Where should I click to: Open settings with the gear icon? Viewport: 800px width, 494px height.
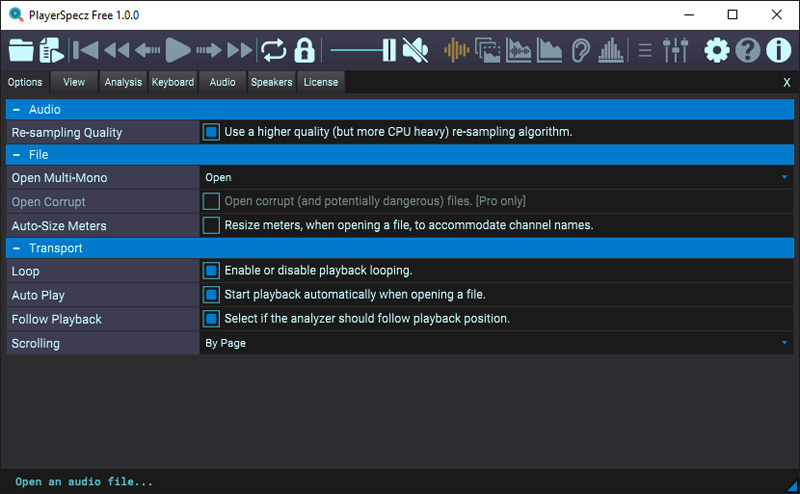[x=716, y=50]
